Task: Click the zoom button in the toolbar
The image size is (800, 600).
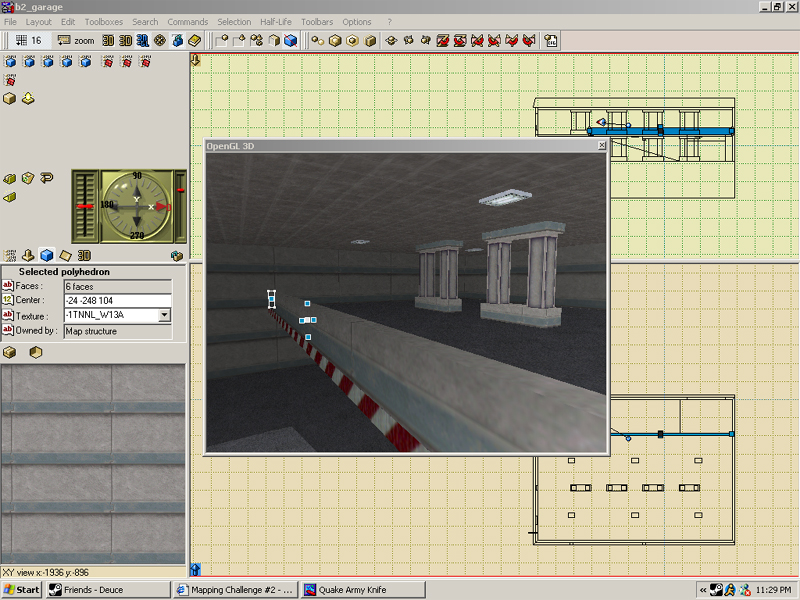Action: 76,40
